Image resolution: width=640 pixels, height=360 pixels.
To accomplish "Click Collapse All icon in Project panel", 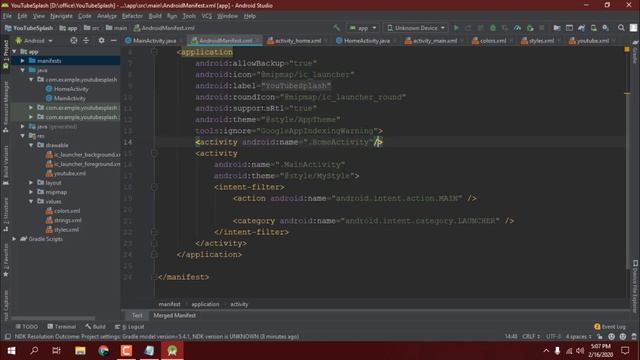I will [x=86, y=40].
